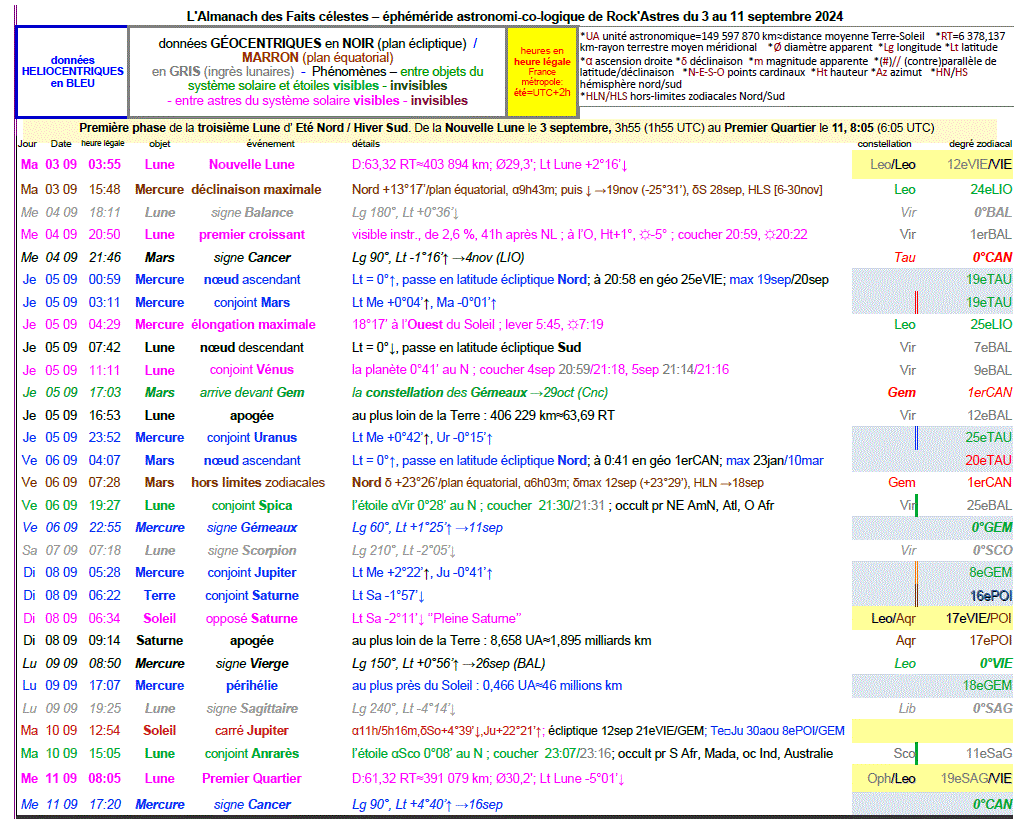The height and width of the screenshot is (819, 1027).
Task: Click the "signe Scorpion" event cell
Action: click(252, 550)
